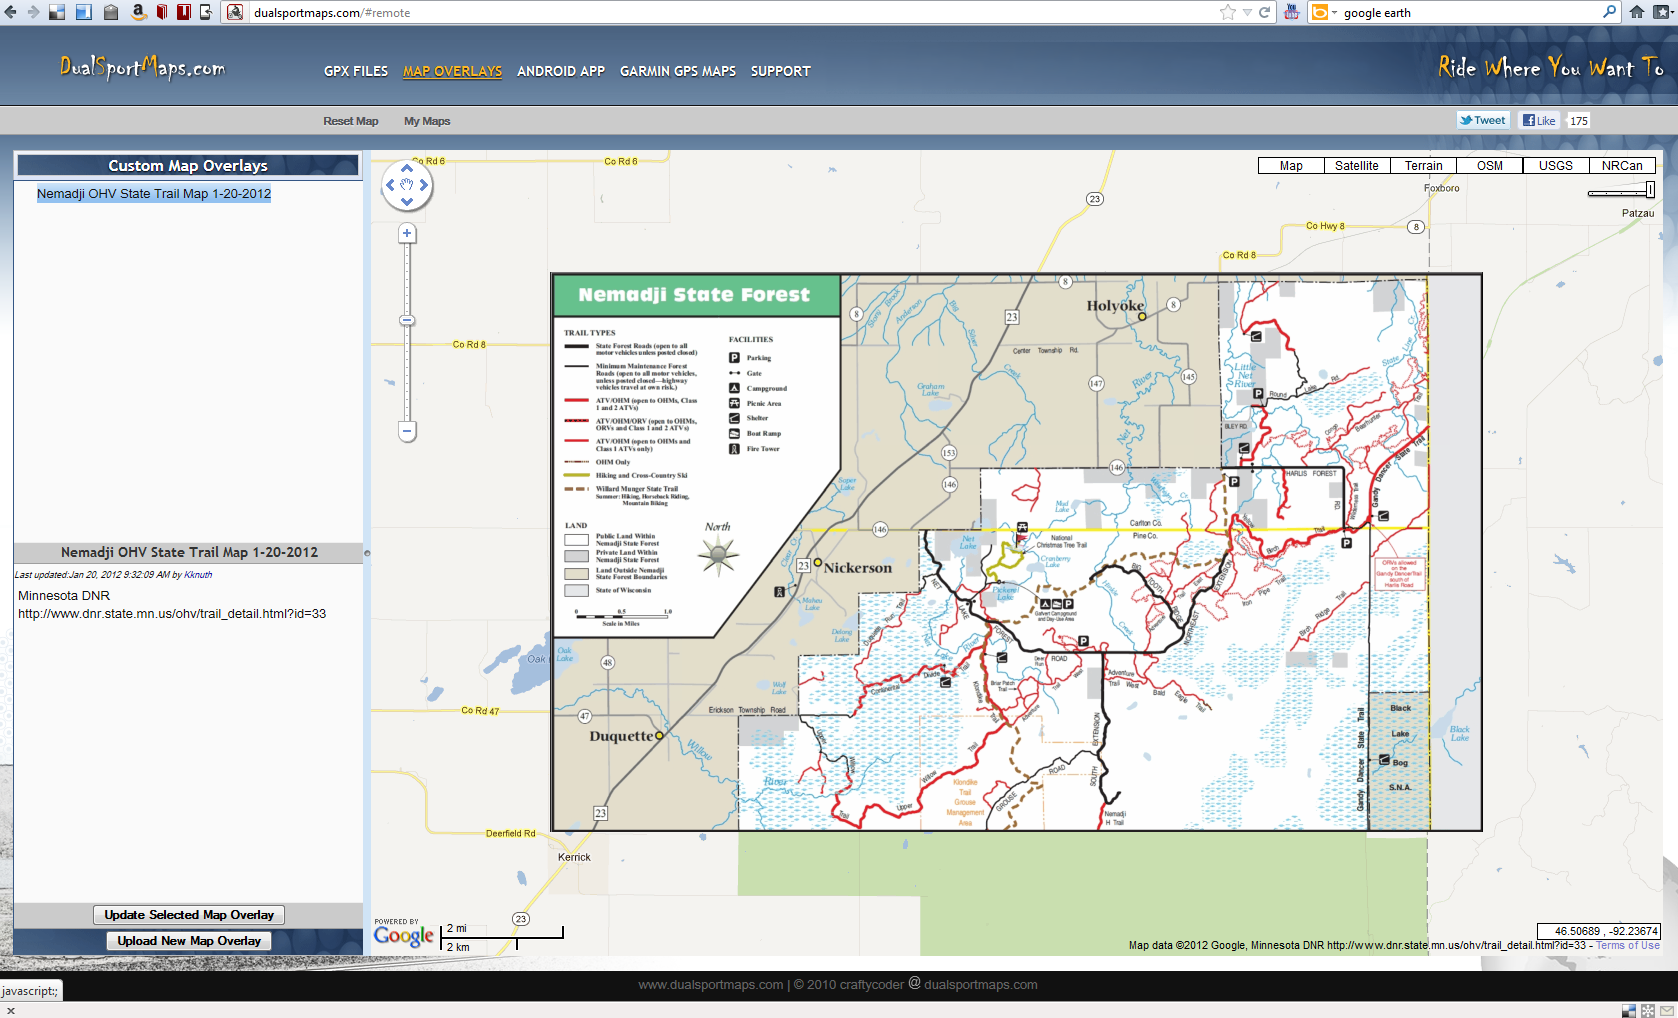Viewport: 1678px width, 1018px height.
Task: Reload the page with refresh icon
Action: [x=1265, y=12]
